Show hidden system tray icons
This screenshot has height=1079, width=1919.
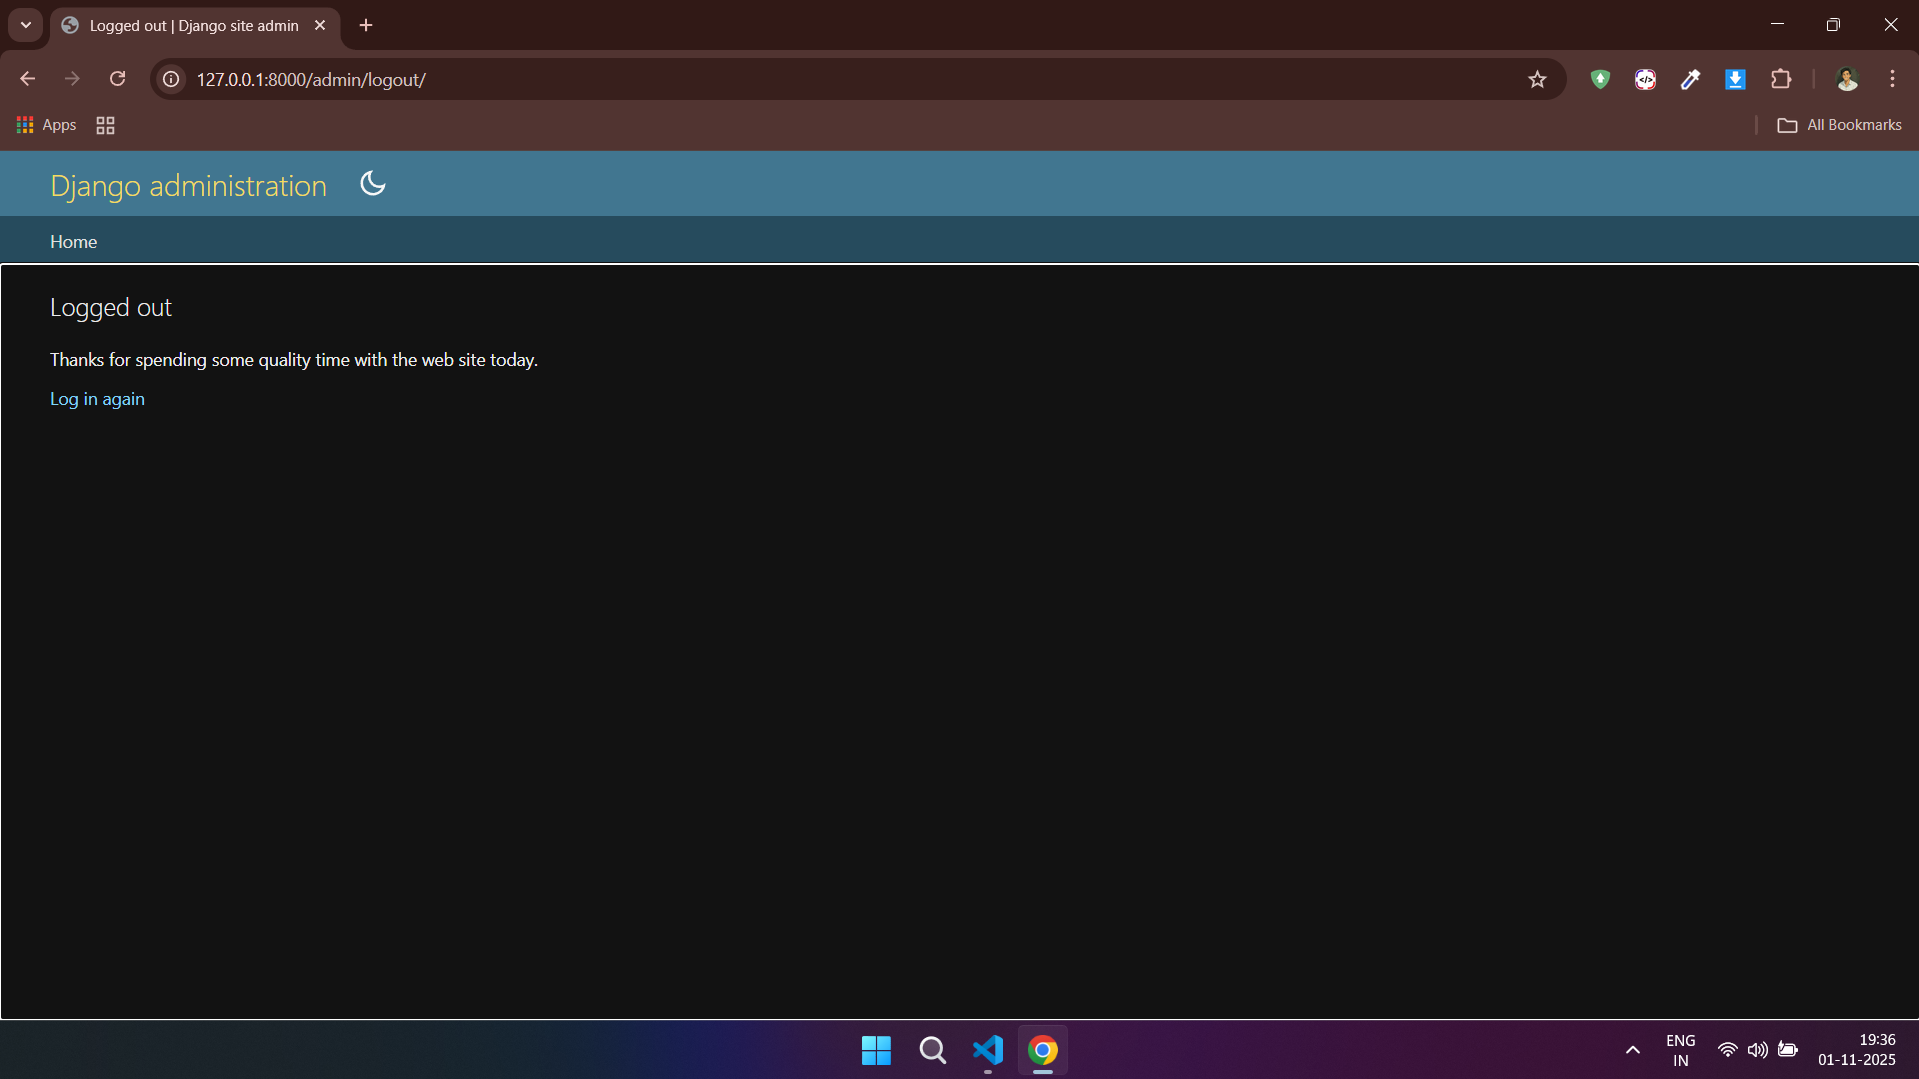click(1632, 1050)
